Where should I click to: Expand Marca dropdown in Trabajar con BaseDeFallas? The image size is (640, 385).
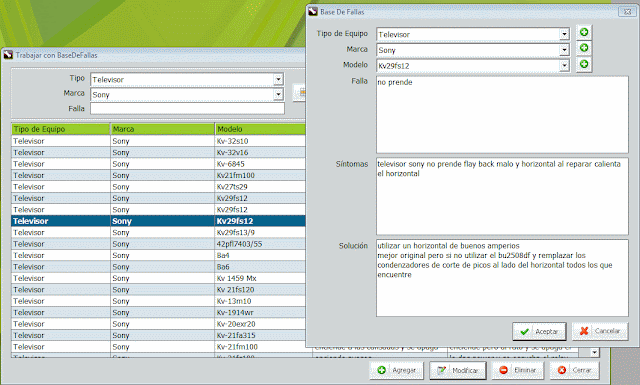(278, 94)
